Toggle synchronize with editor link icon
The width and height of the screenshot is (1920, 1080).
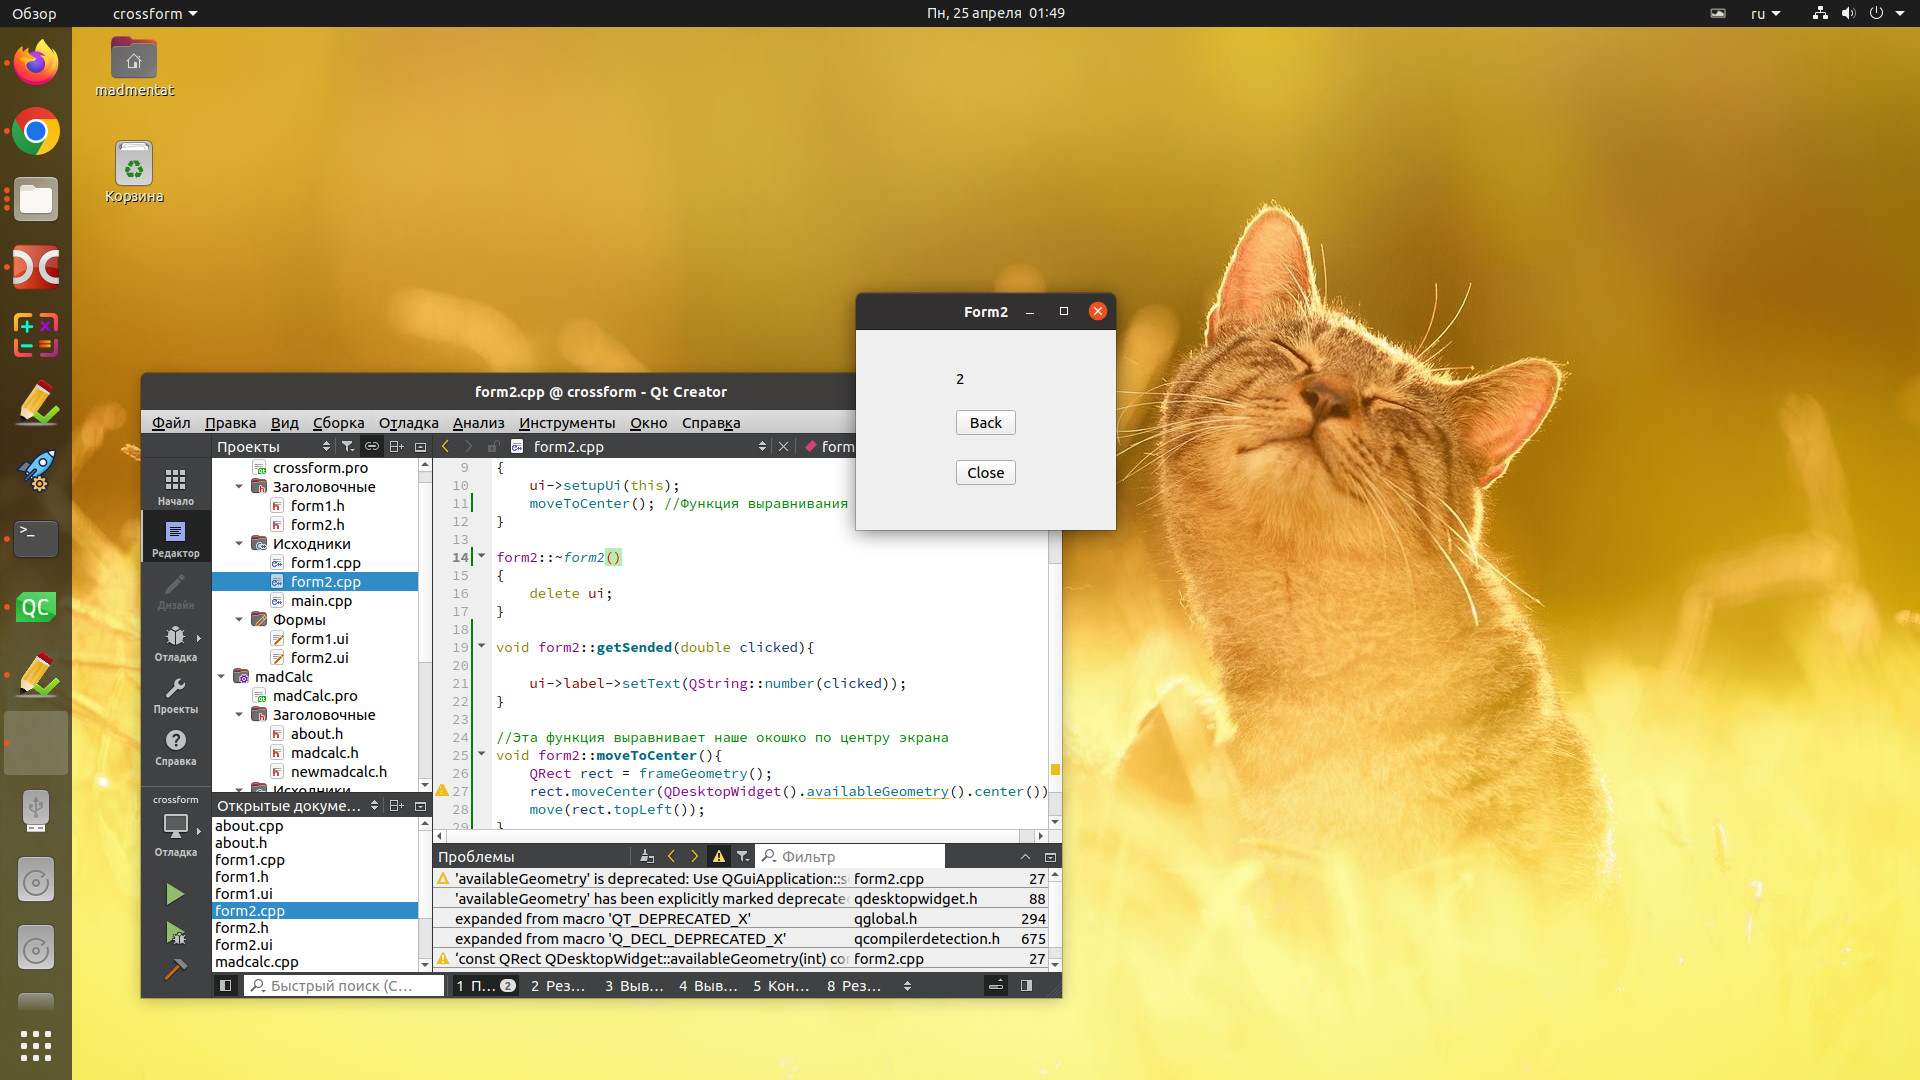click(372, 447)
